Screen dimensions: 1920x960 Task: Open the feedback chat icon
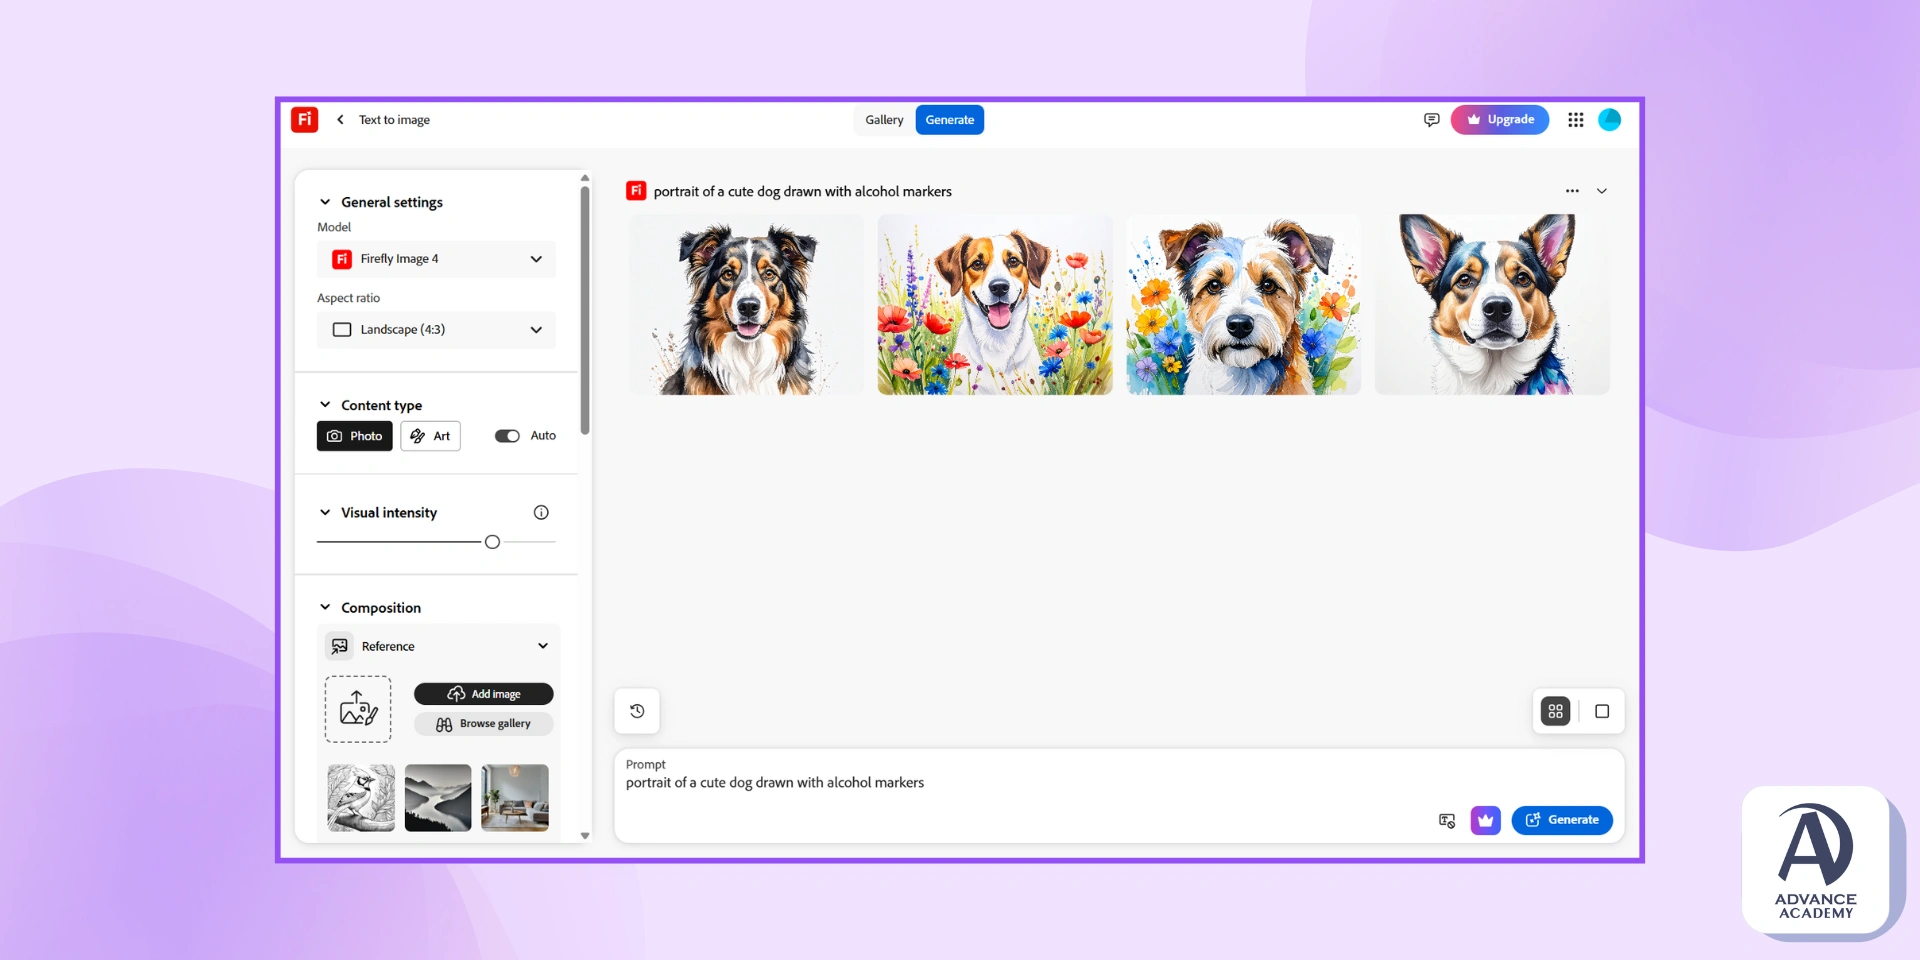click(x=1431, y=120)
